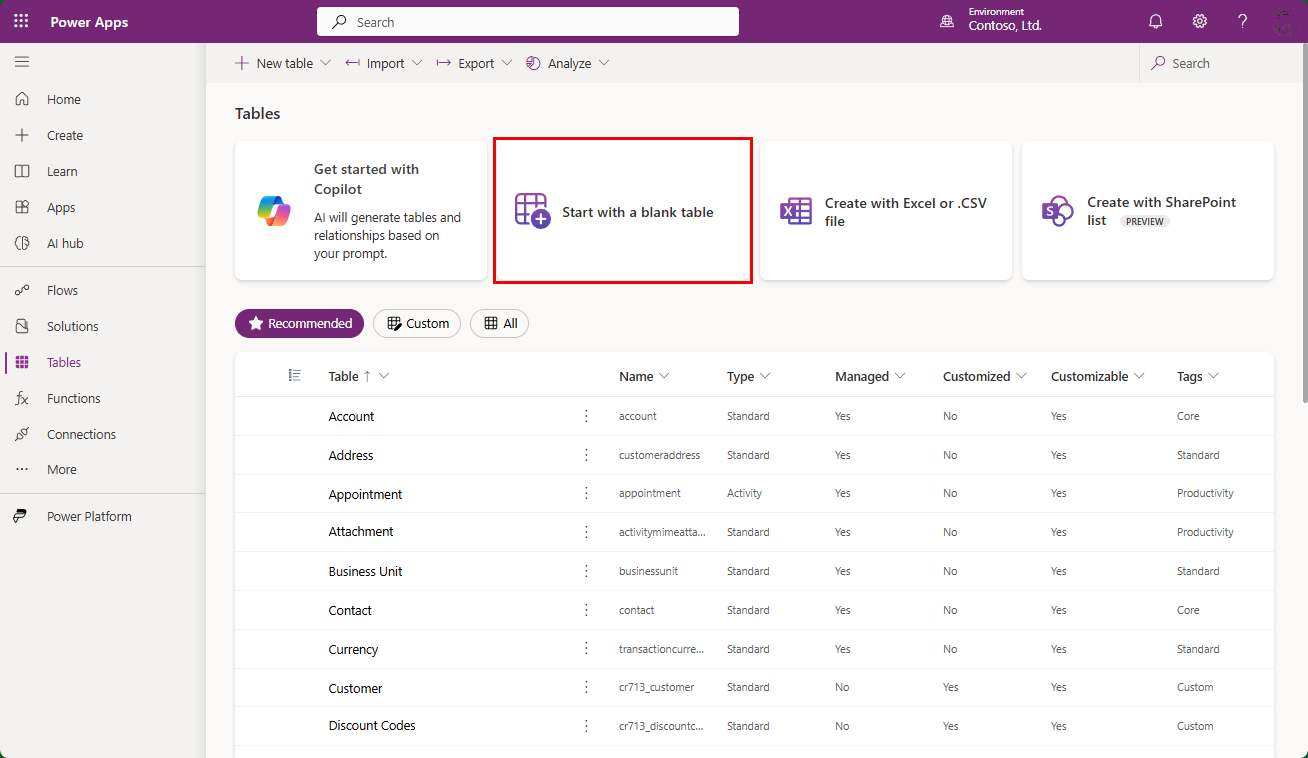Open the Settings gear icon
Viewport: 1308px width, 758px height.
[1200, 21]
